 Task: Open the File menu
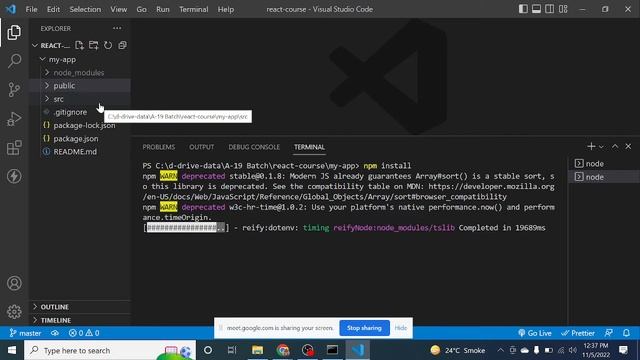[x=31, y=9]
